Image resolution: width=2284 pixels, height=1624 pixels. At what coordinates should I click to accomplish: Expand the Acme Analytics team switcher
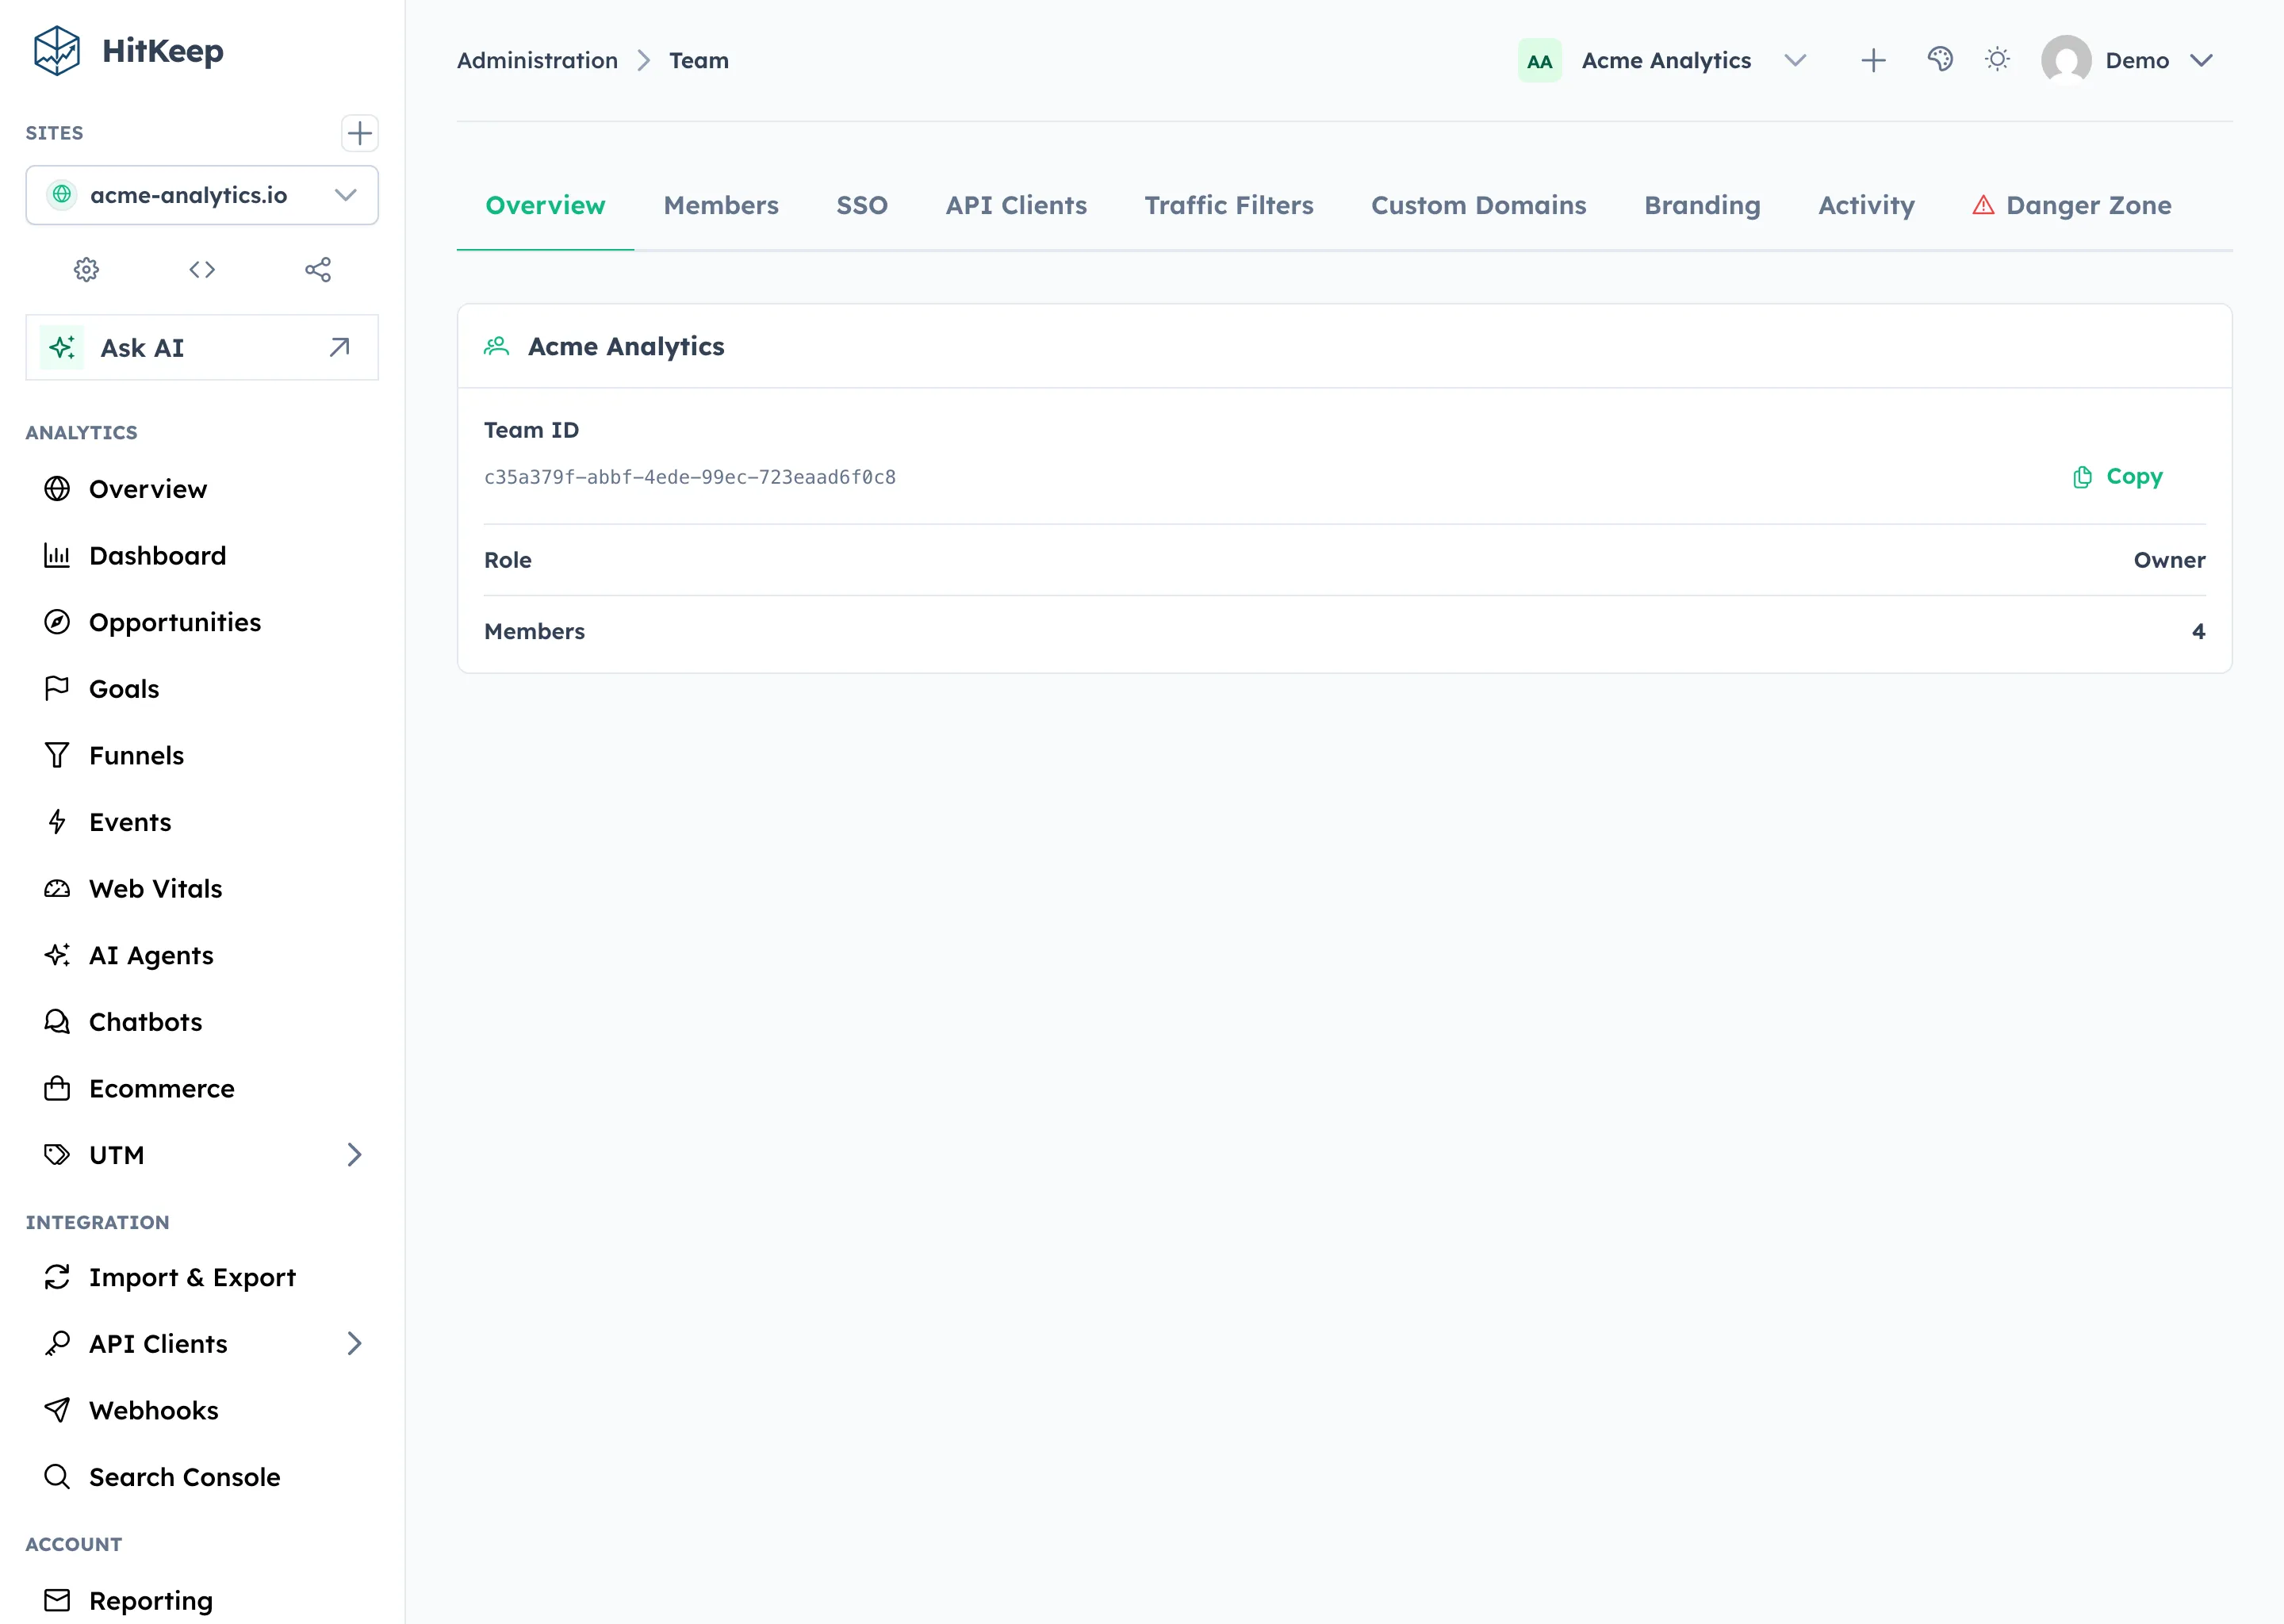tap(1795, 60)
